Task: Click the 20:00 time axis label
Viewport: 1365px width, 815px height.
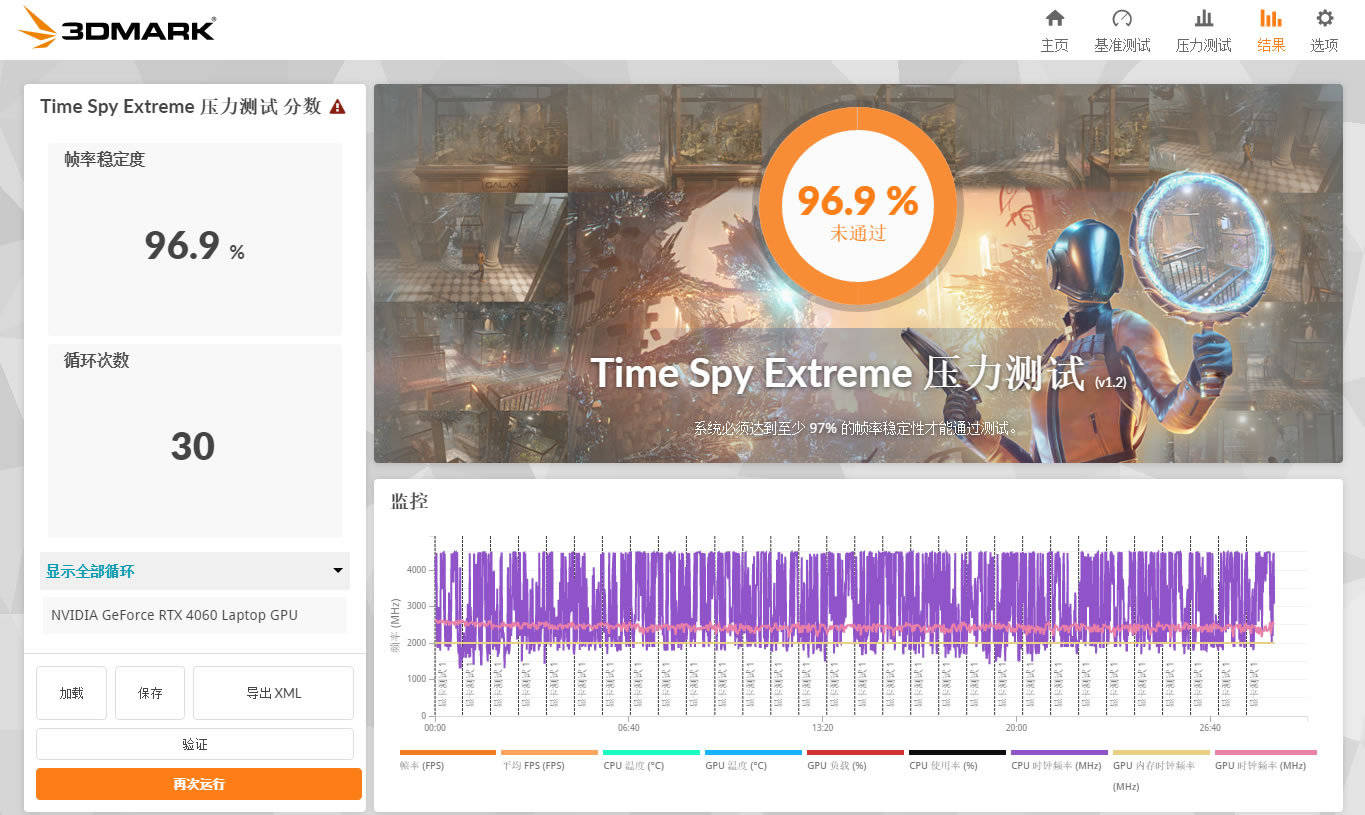Action: (1016, 728)
